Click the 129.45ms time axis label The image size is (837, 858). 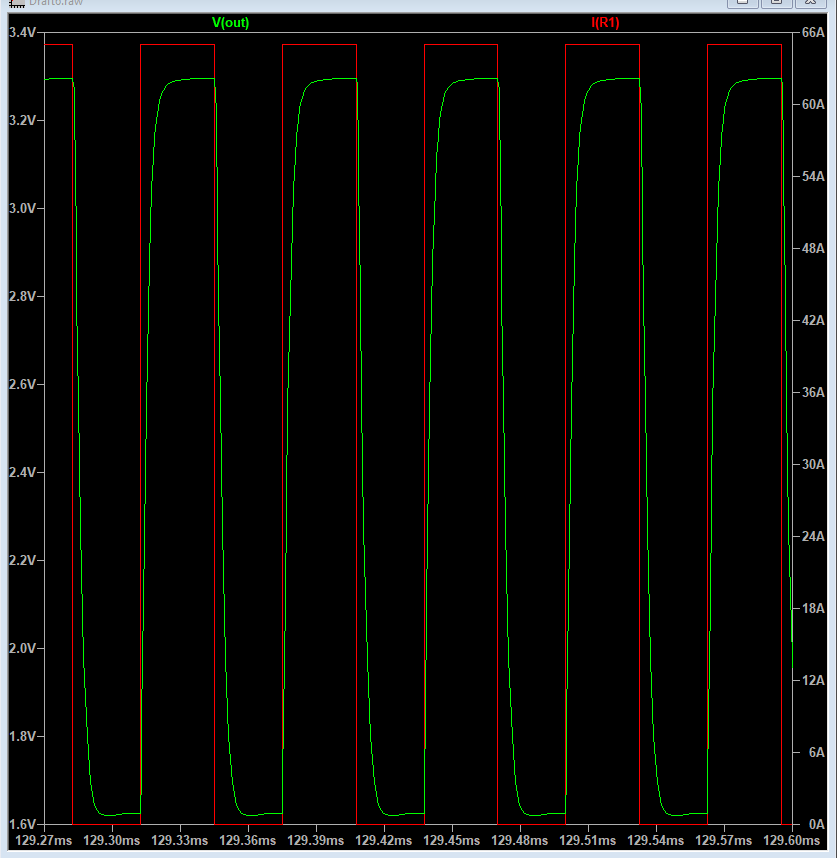click(452, 842)
